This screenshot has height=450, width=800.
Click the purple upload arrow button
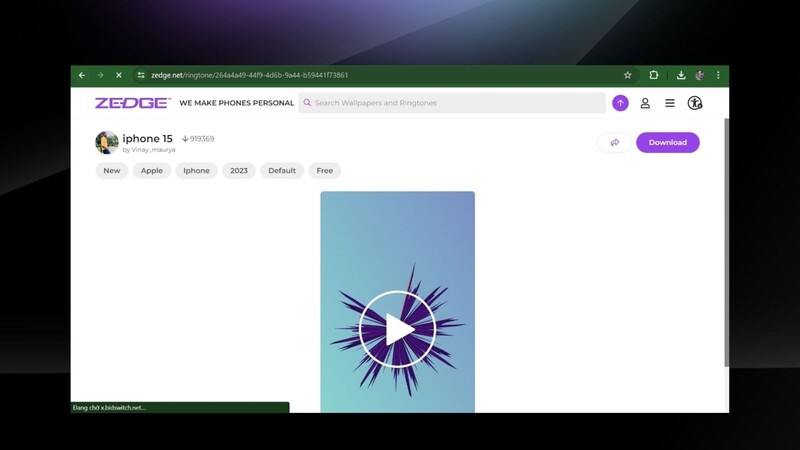coord(620,103)
